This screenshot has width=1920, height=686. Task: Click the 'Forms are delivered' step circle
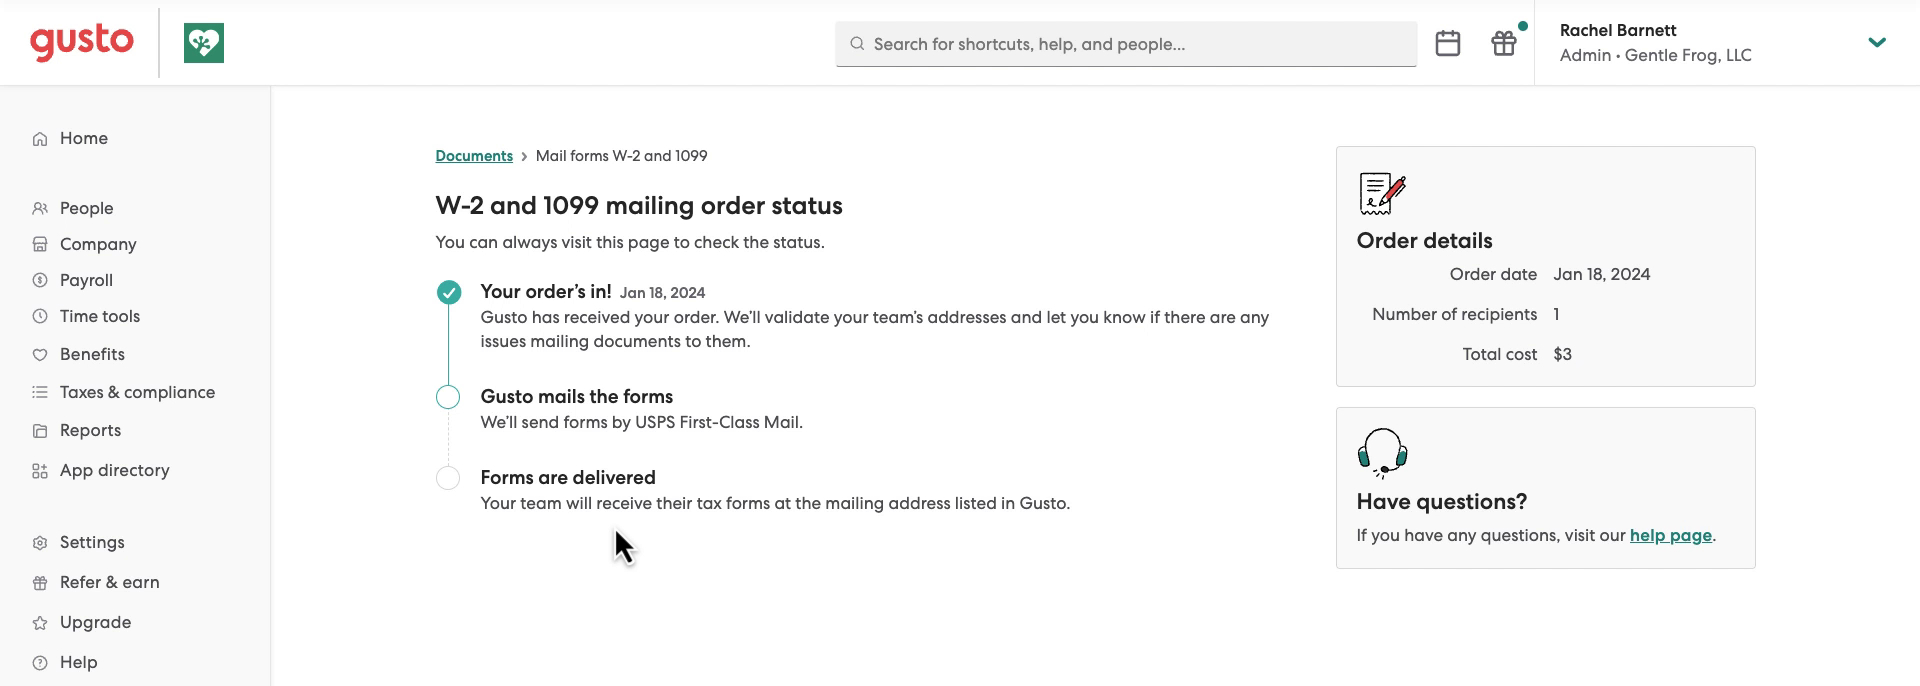click(448, 478)
